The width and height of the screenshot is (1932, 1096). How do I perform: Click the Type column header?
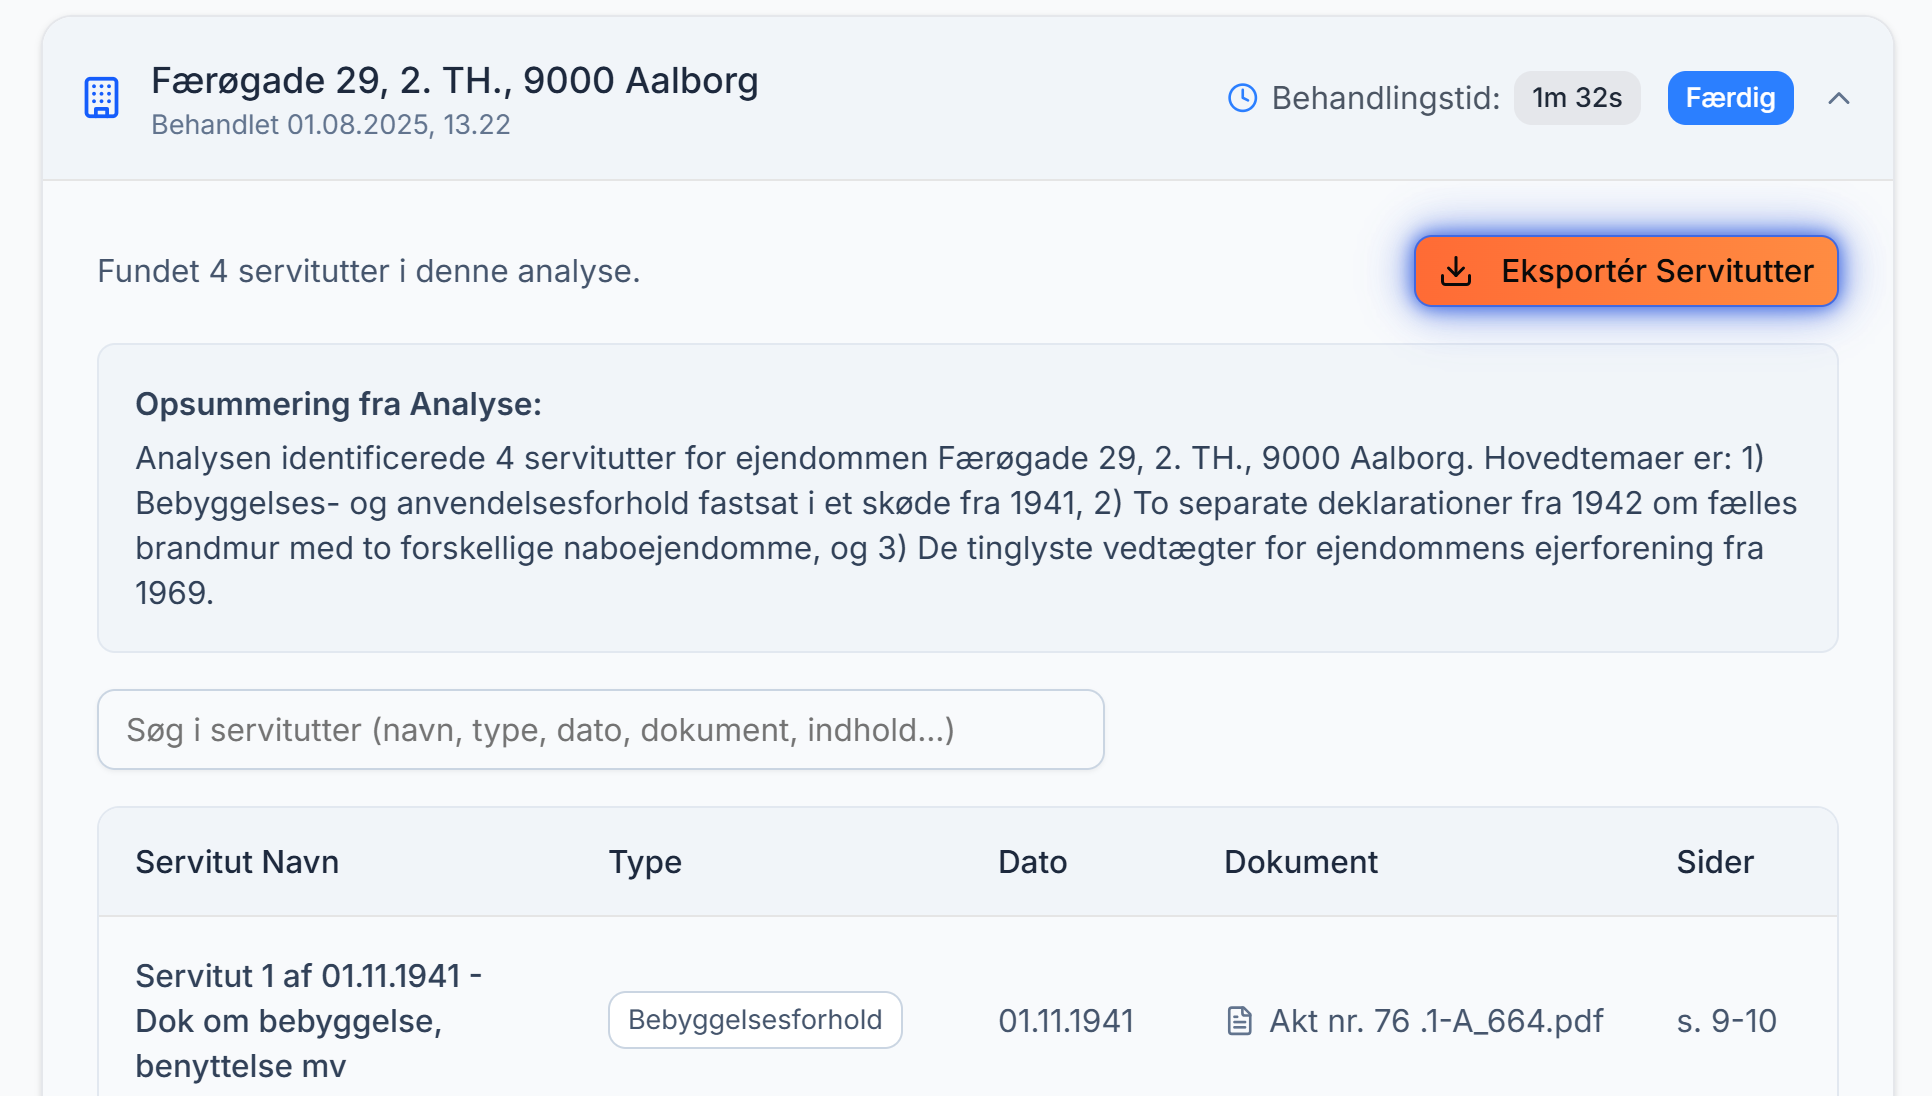click(645, 861)
